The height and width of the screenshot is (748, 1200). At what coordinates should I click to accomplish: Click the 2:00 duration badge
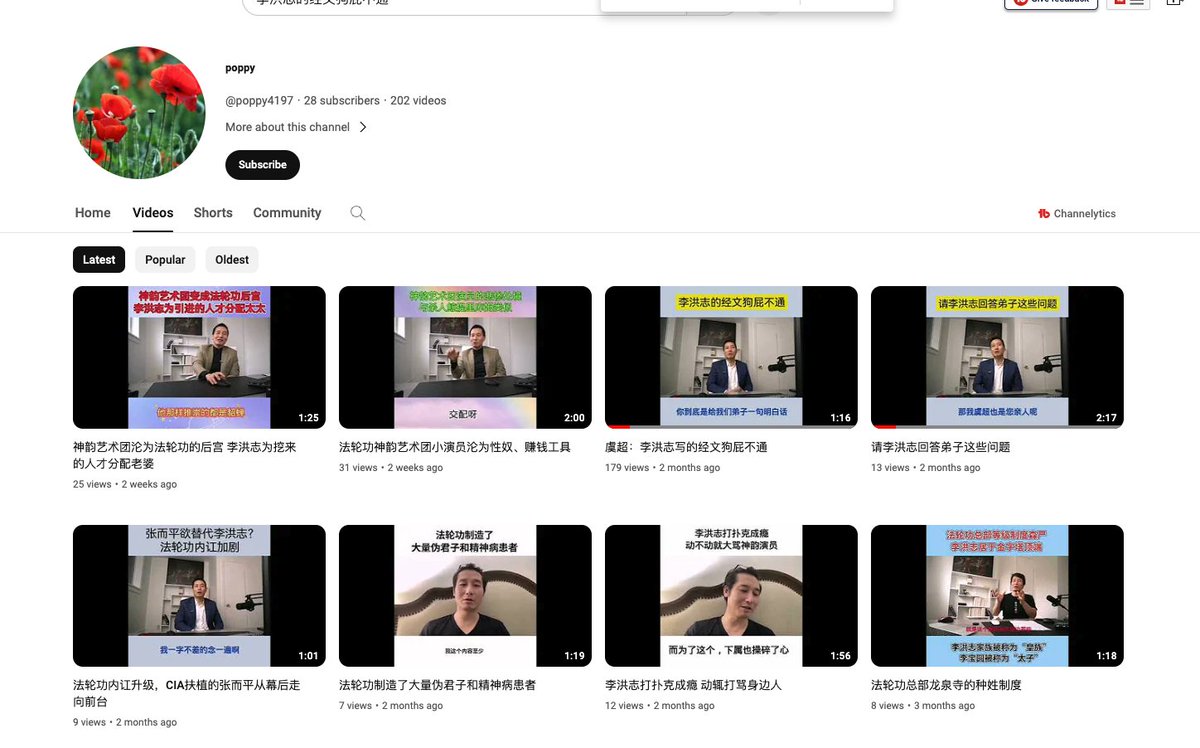[x=574, y=418]
